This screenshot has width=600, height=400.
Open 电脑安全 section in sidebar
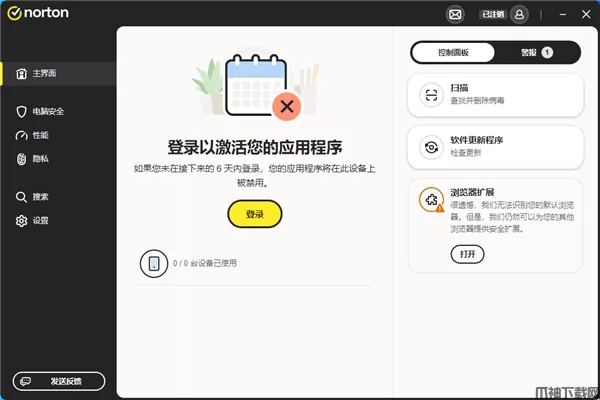40,111
